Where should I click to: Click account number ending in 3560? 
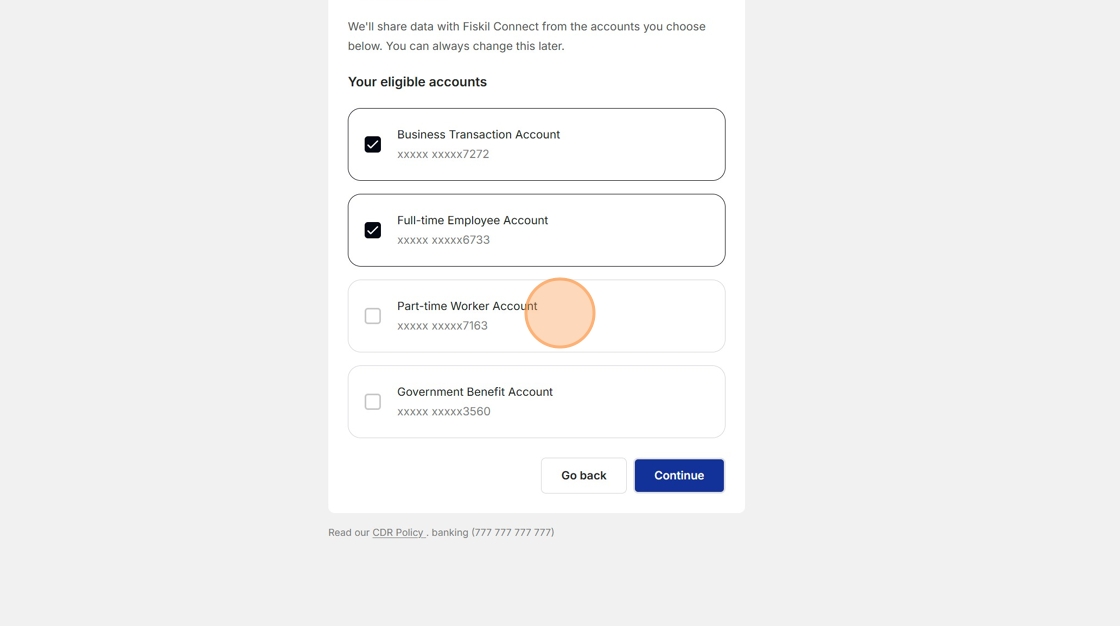click(443, 412)
